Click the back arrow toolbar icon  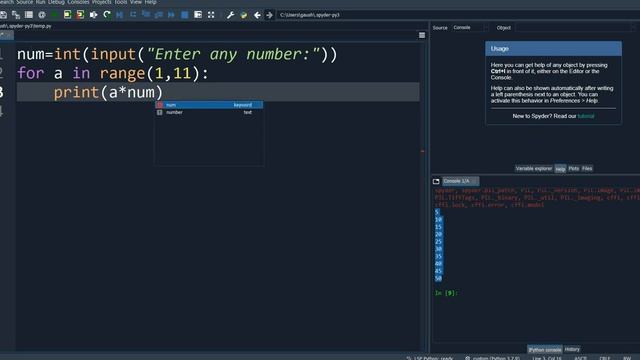[x=257, y=15]
